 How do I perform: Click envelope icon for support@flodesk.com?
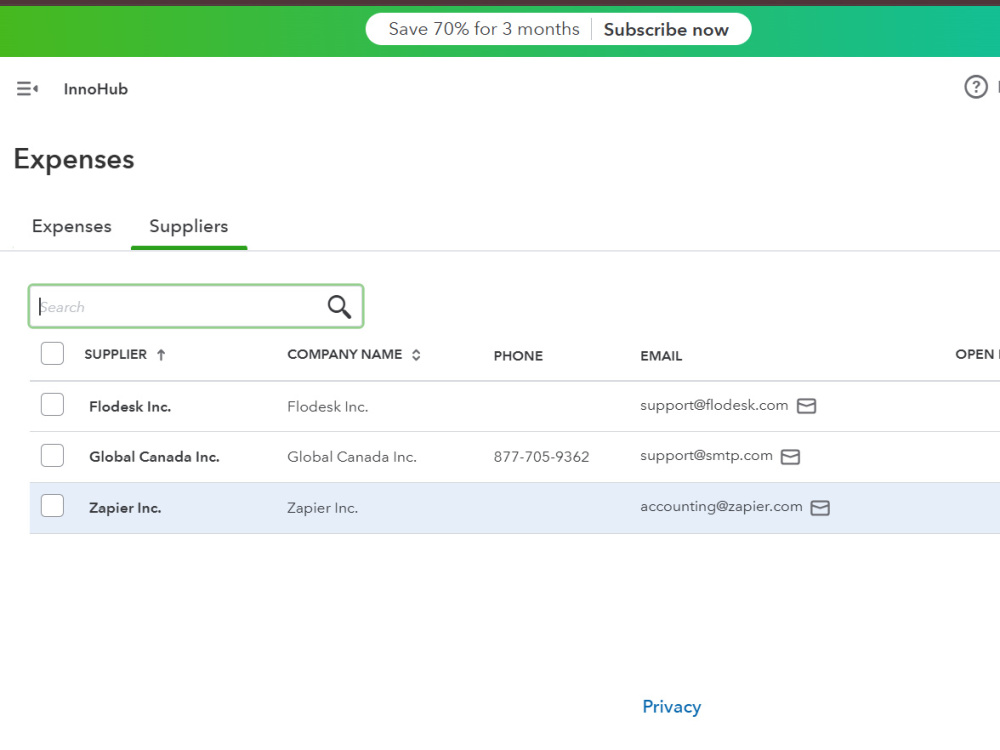807,406
